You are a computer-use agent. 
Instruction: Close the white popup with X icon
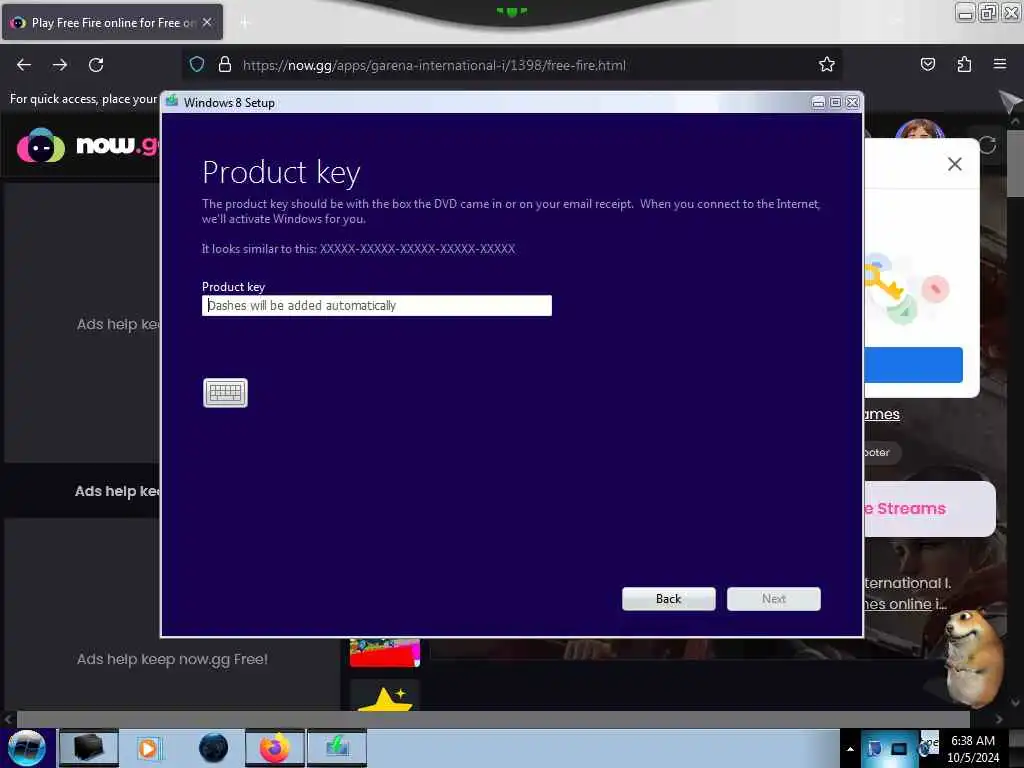955,164
